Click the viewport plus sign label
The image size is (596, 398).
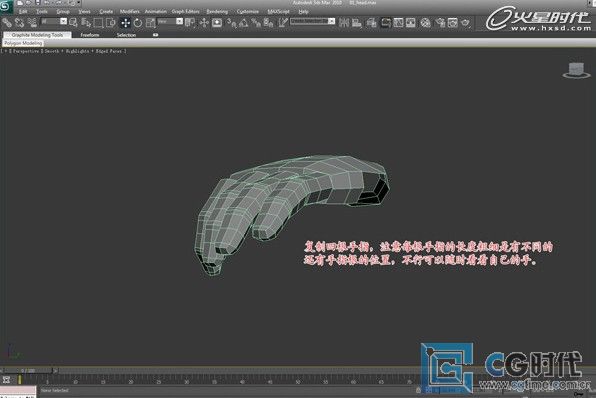pos(6,51)
